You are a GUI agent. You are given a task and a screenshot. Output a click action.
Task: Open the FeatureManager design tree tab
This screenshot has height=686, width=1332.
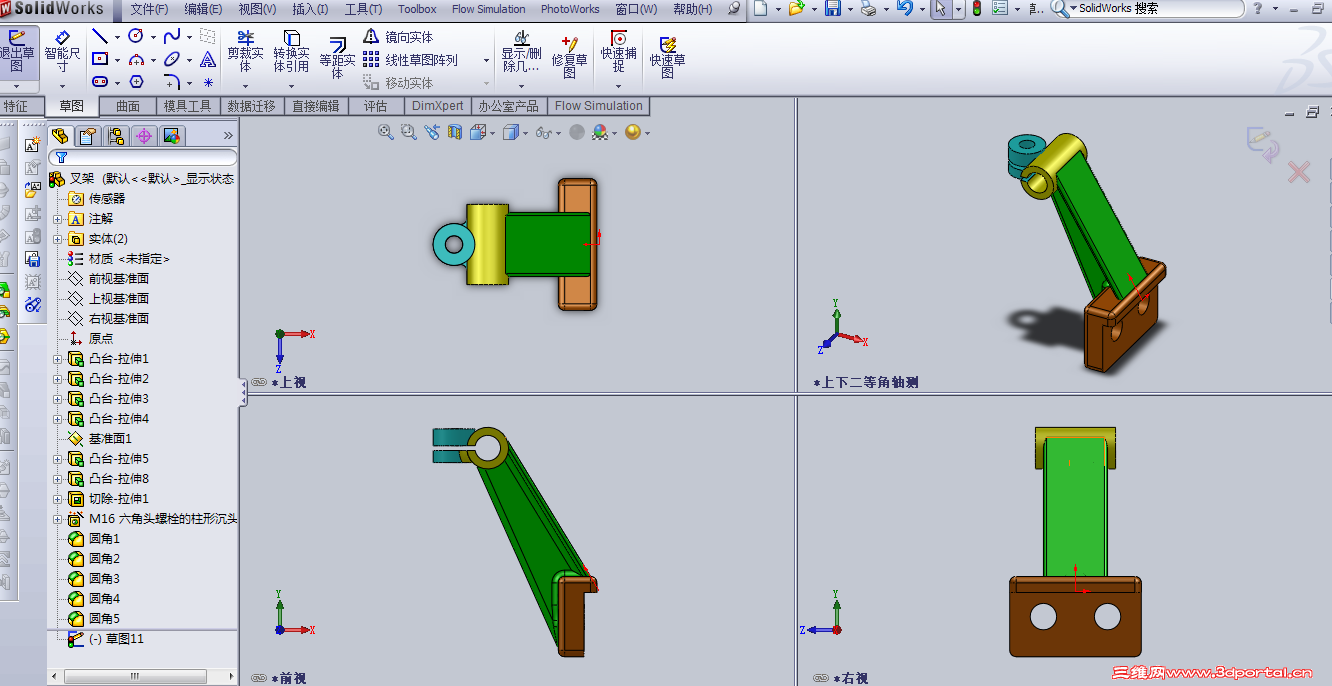point(60,136)
